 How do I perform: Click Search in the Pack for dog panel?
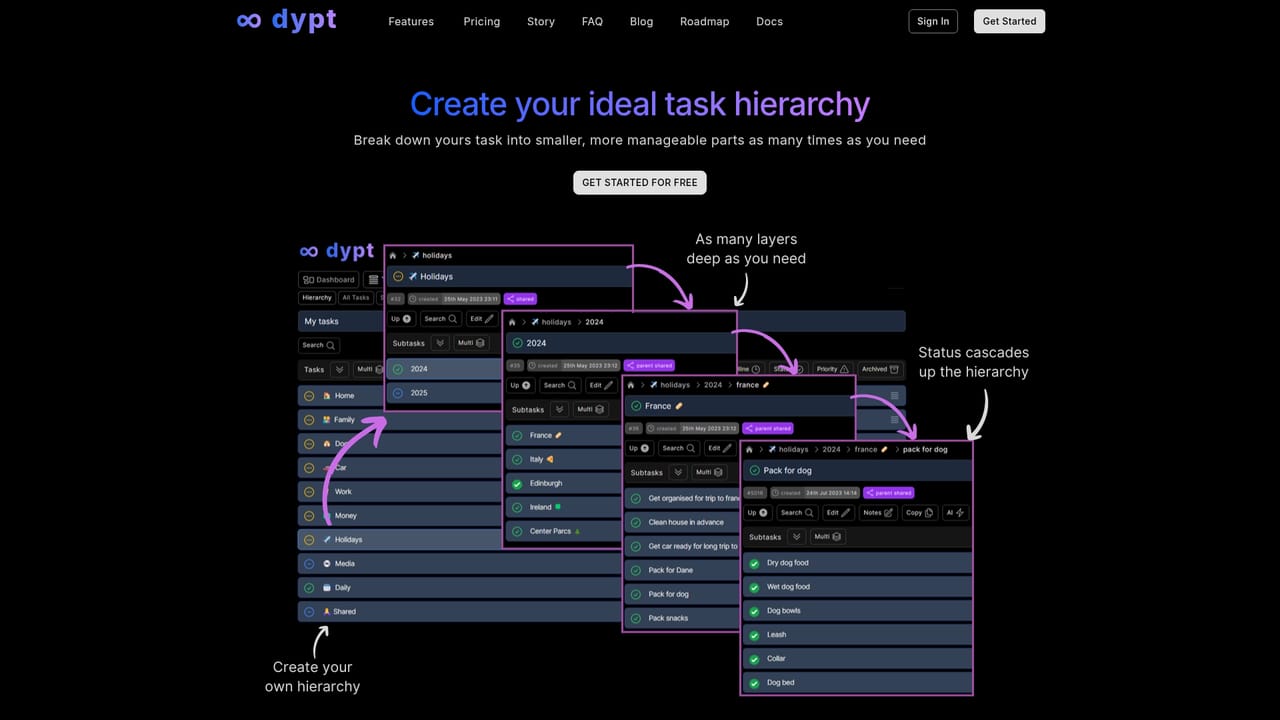pos(797,513)
